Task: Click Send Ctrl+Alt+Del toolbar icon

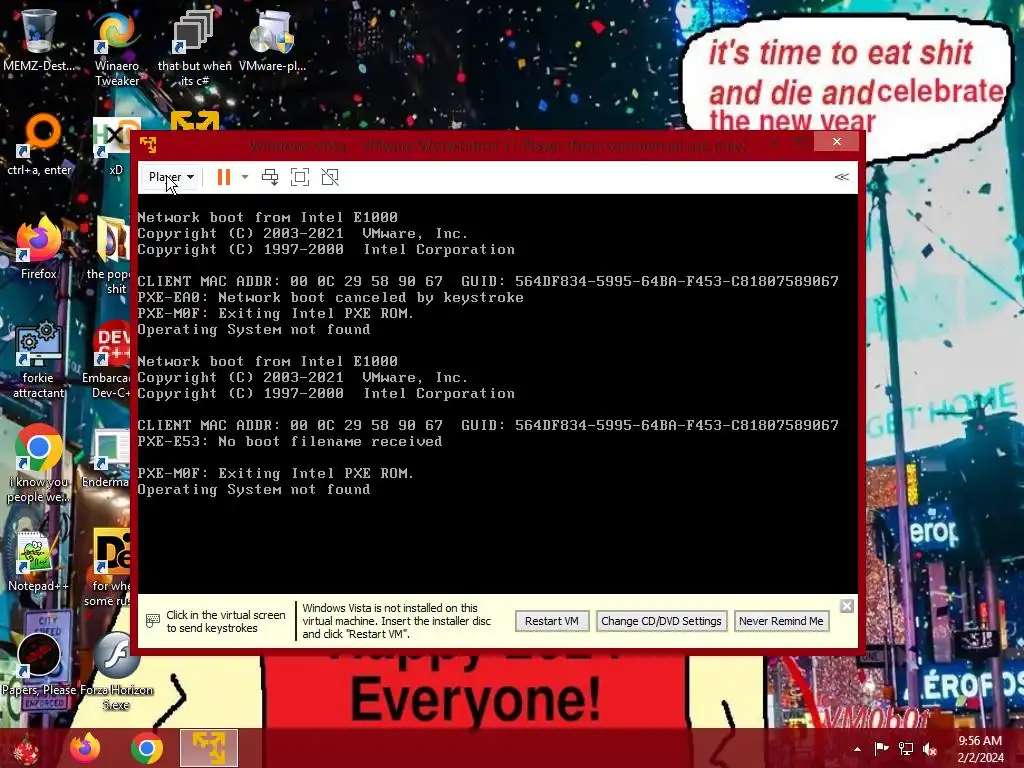Action: coord(270,177)
